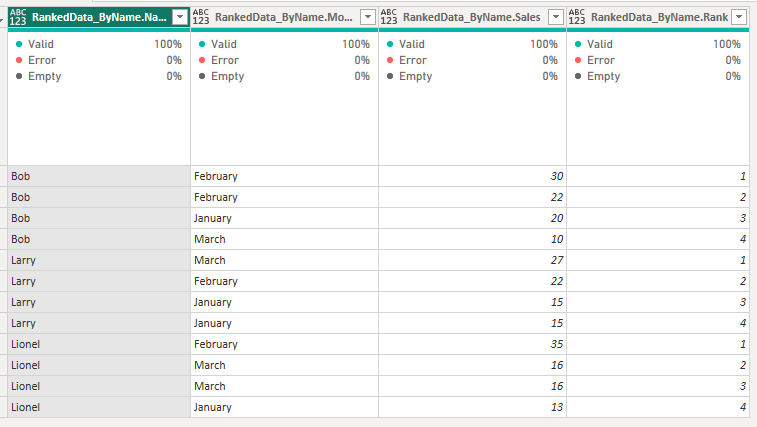Expand filter arrow on Rank column
Image resolution: width=757 pixels, height=427 pixels.
739,17
